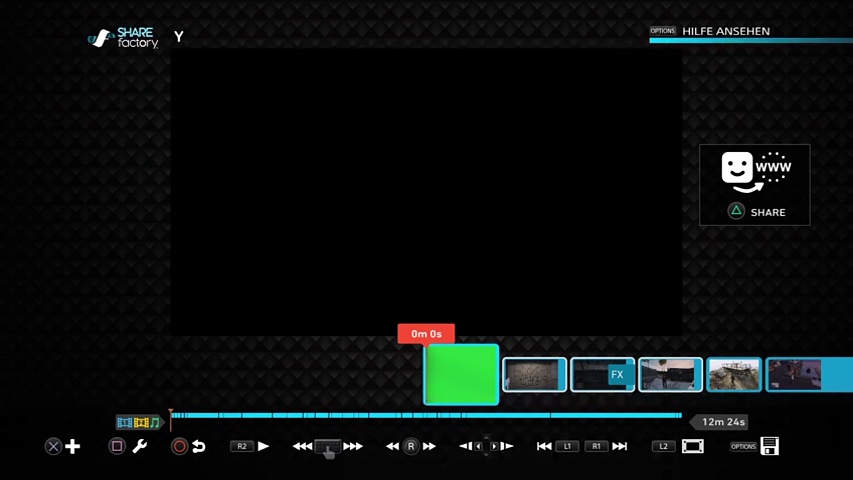Click HILFE ANSEHEN help option

click(x=725, y=31)
